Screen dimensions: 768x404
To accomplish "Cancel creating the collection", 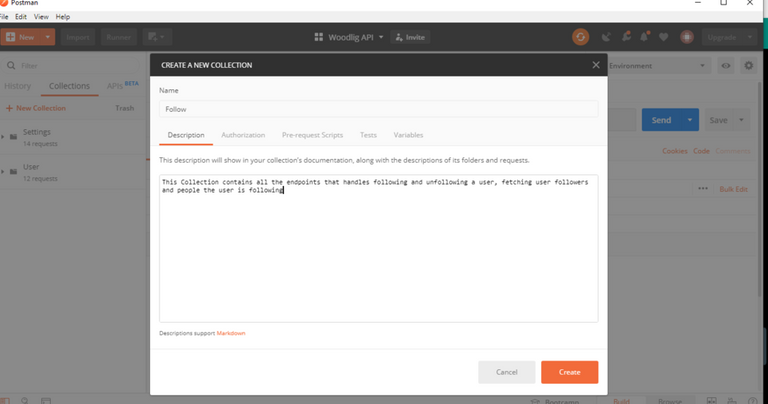I will pyautogui.click(x=506, y=372).
